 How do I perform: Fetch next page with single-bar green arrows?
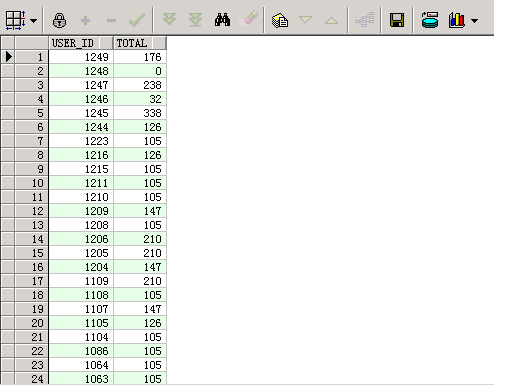click(x=169, y=19)
